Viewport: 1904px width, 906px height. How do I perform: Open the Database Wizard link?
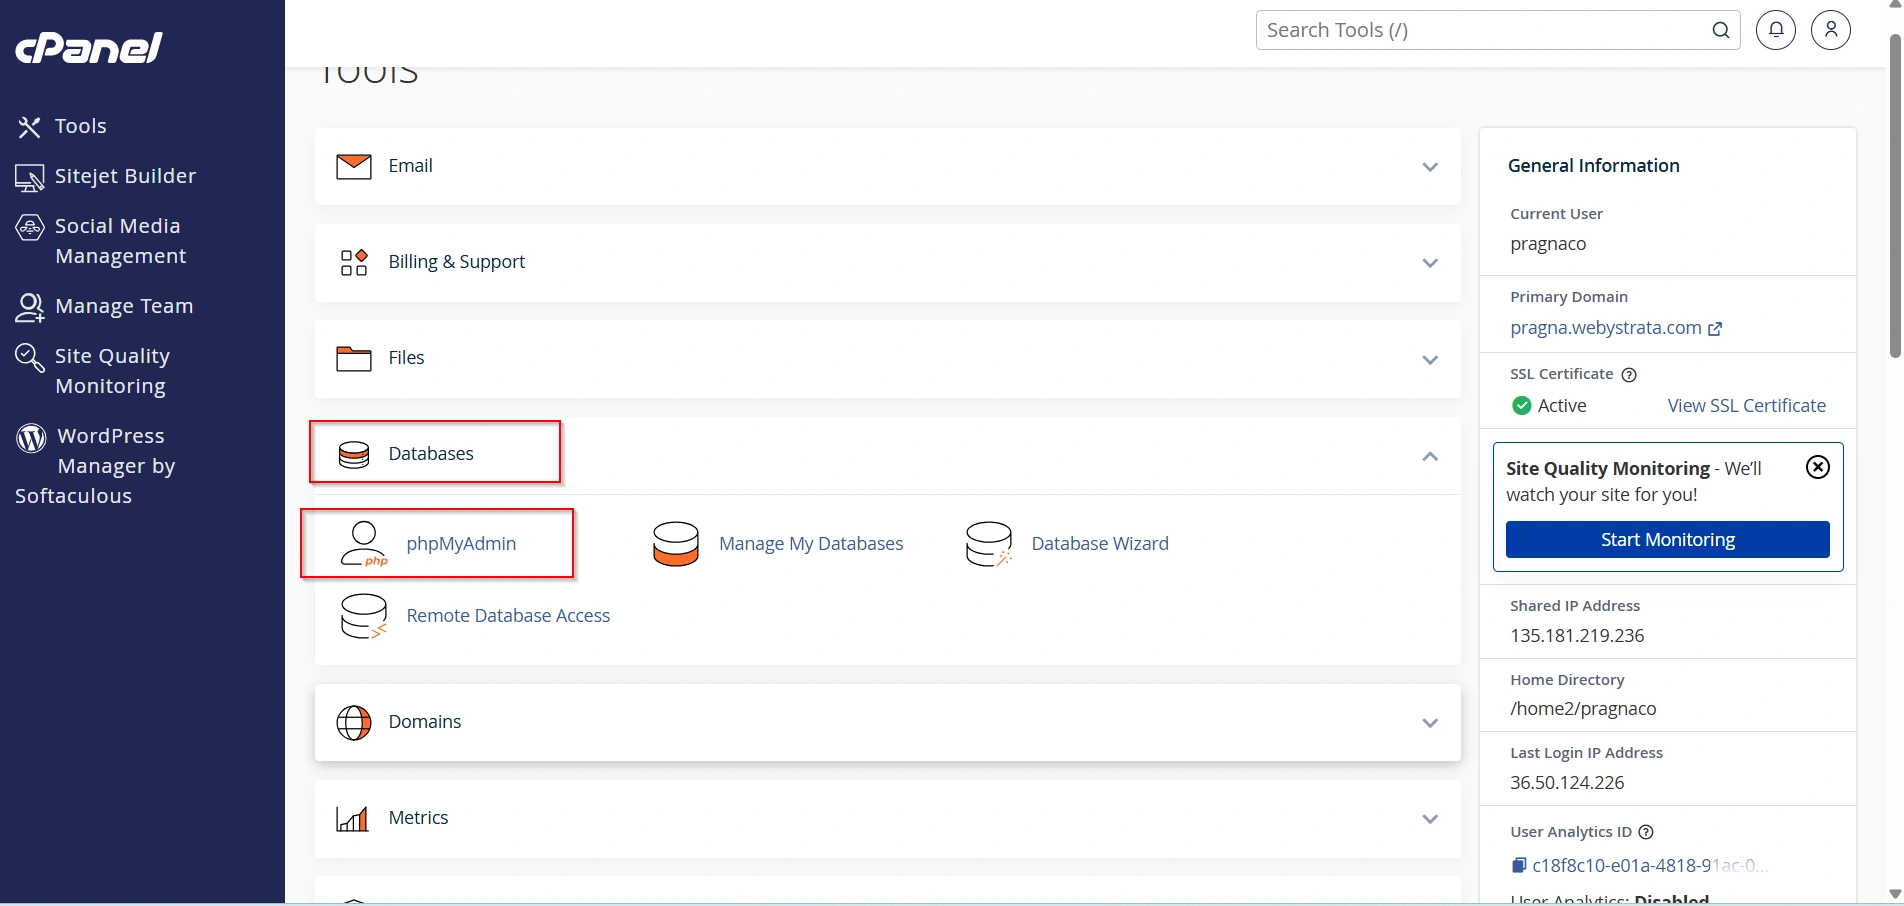(1100, 544)
